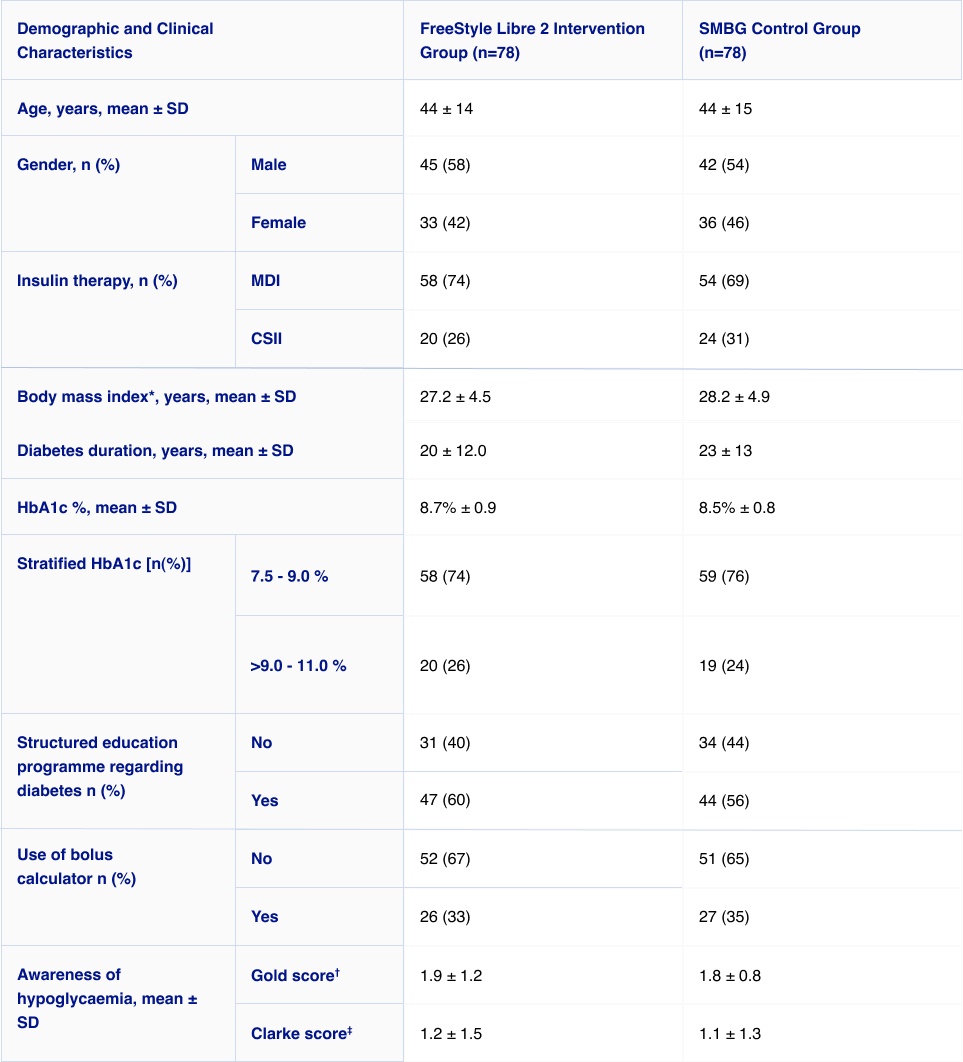Select the SMBG Control Group column header
The height and width of the screenshot is (1062, 963).
click(x=779, y=41)
